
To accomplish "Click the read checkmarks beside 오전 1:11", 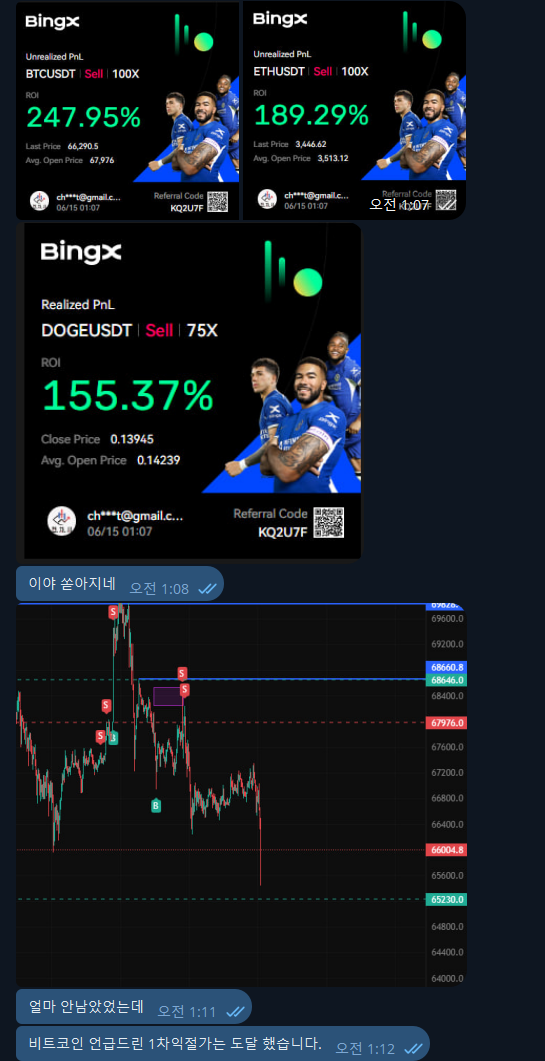I will click(235, 1012).
